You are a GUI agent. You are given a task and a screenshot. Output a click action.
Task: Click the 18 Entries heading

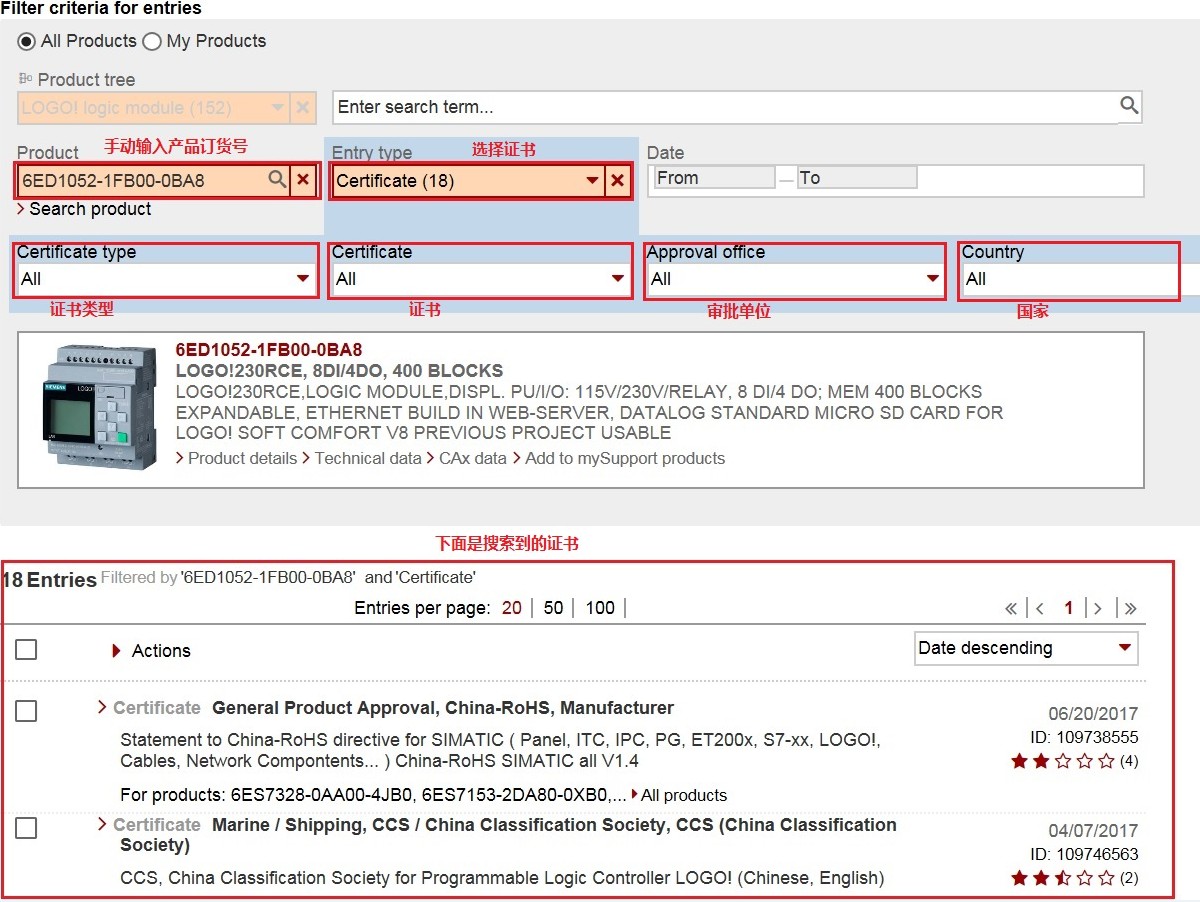point(49,580)
